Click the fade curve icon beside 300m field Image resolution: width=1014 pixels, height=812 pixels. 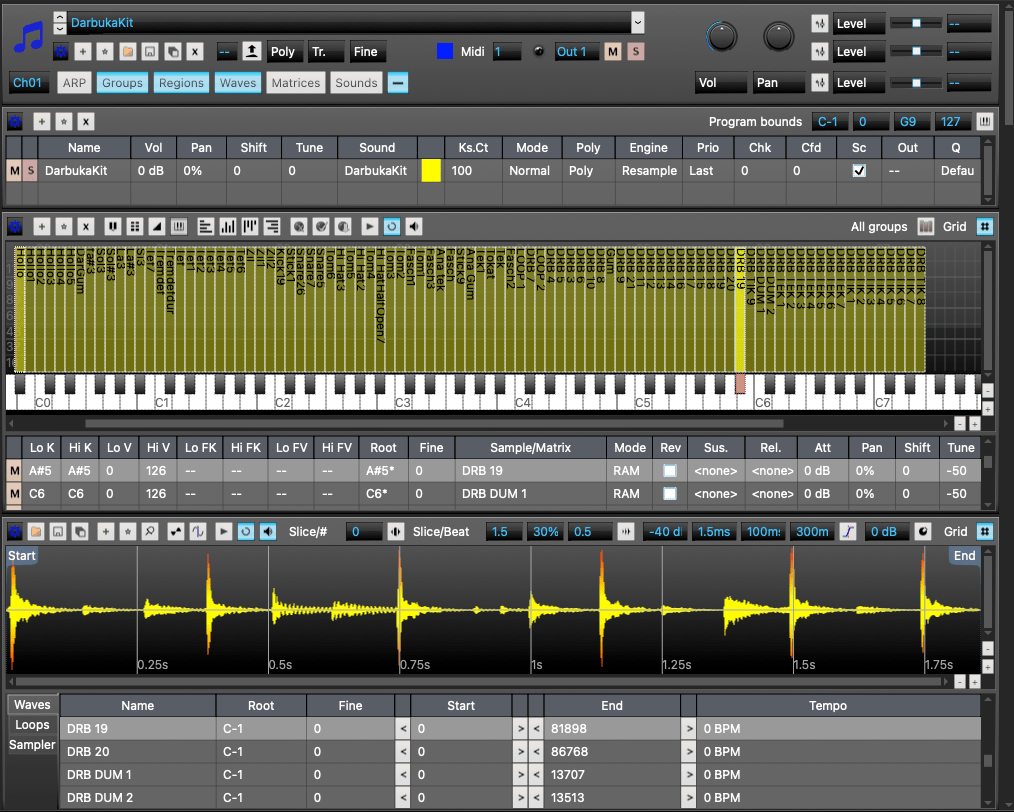tap(848, 531)
